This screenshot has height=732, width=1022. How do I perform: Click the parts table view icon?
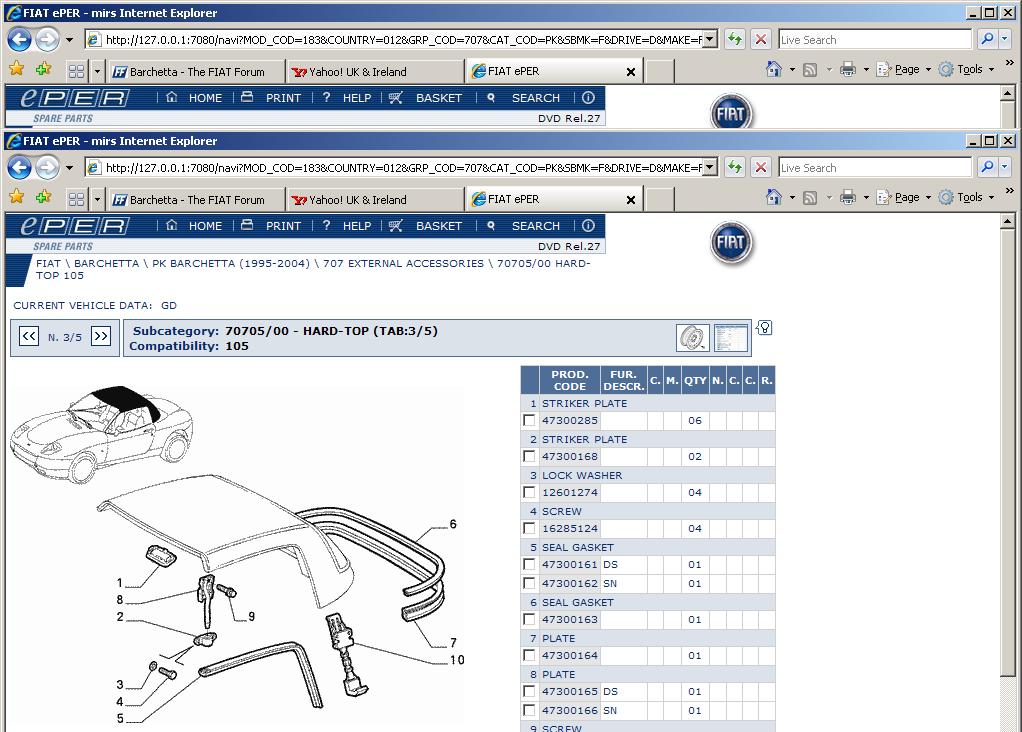(731, 338)
